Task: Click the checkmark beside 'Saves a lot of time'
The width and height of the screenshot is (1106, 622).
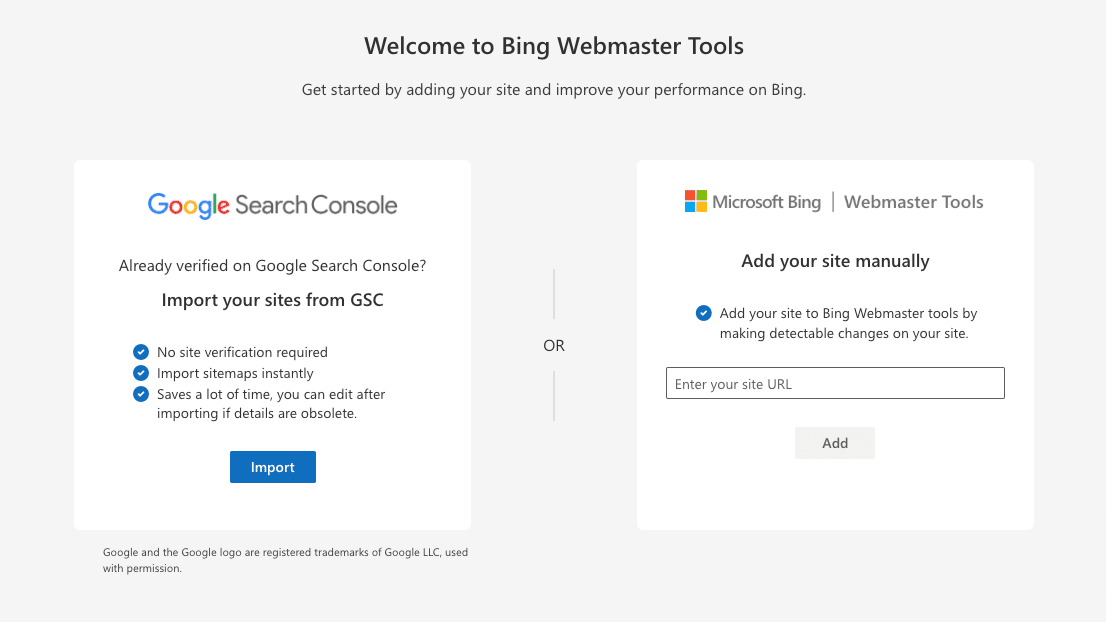Action: click(x=141, y=394)
